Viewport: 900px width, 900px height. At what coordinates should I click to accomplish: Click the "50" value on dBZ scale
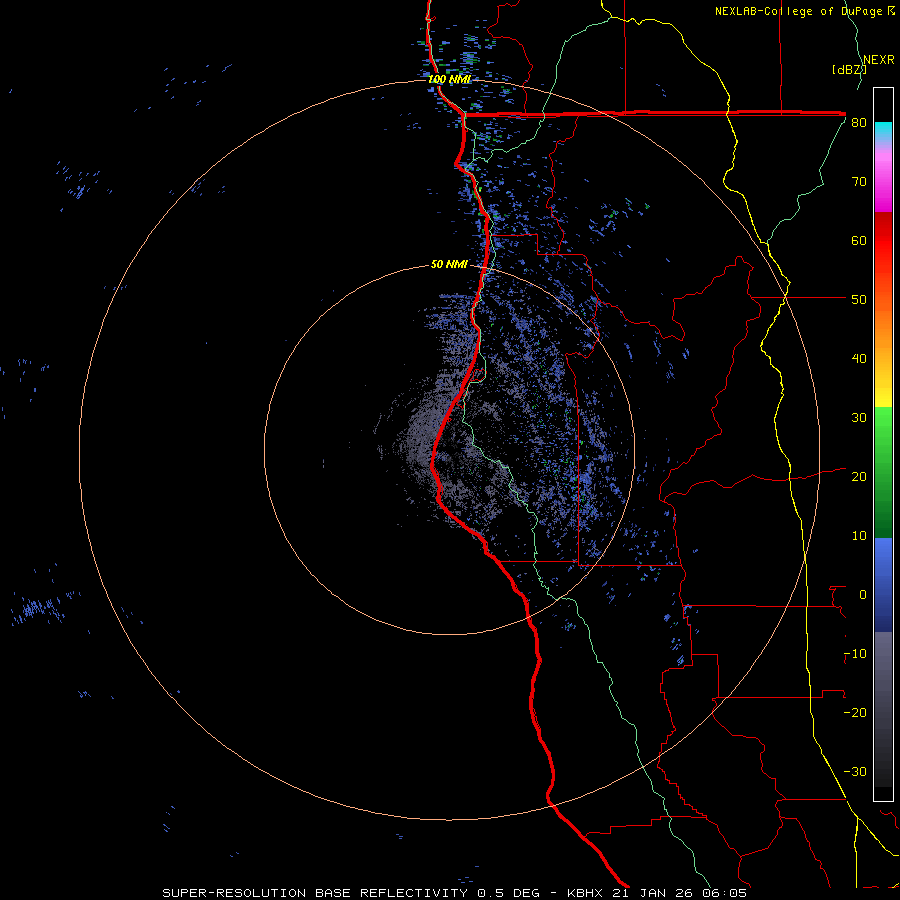click(x=859, y=300)
